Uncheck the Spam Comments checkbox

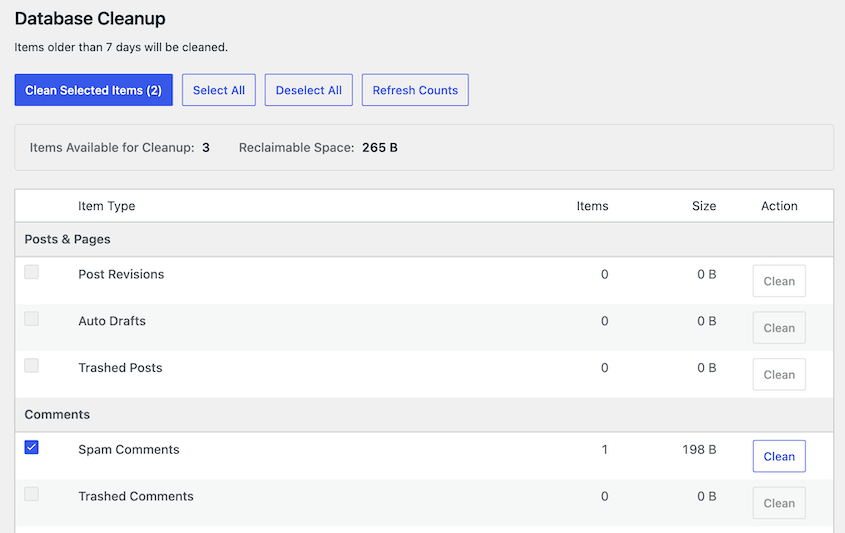point(31,447)
